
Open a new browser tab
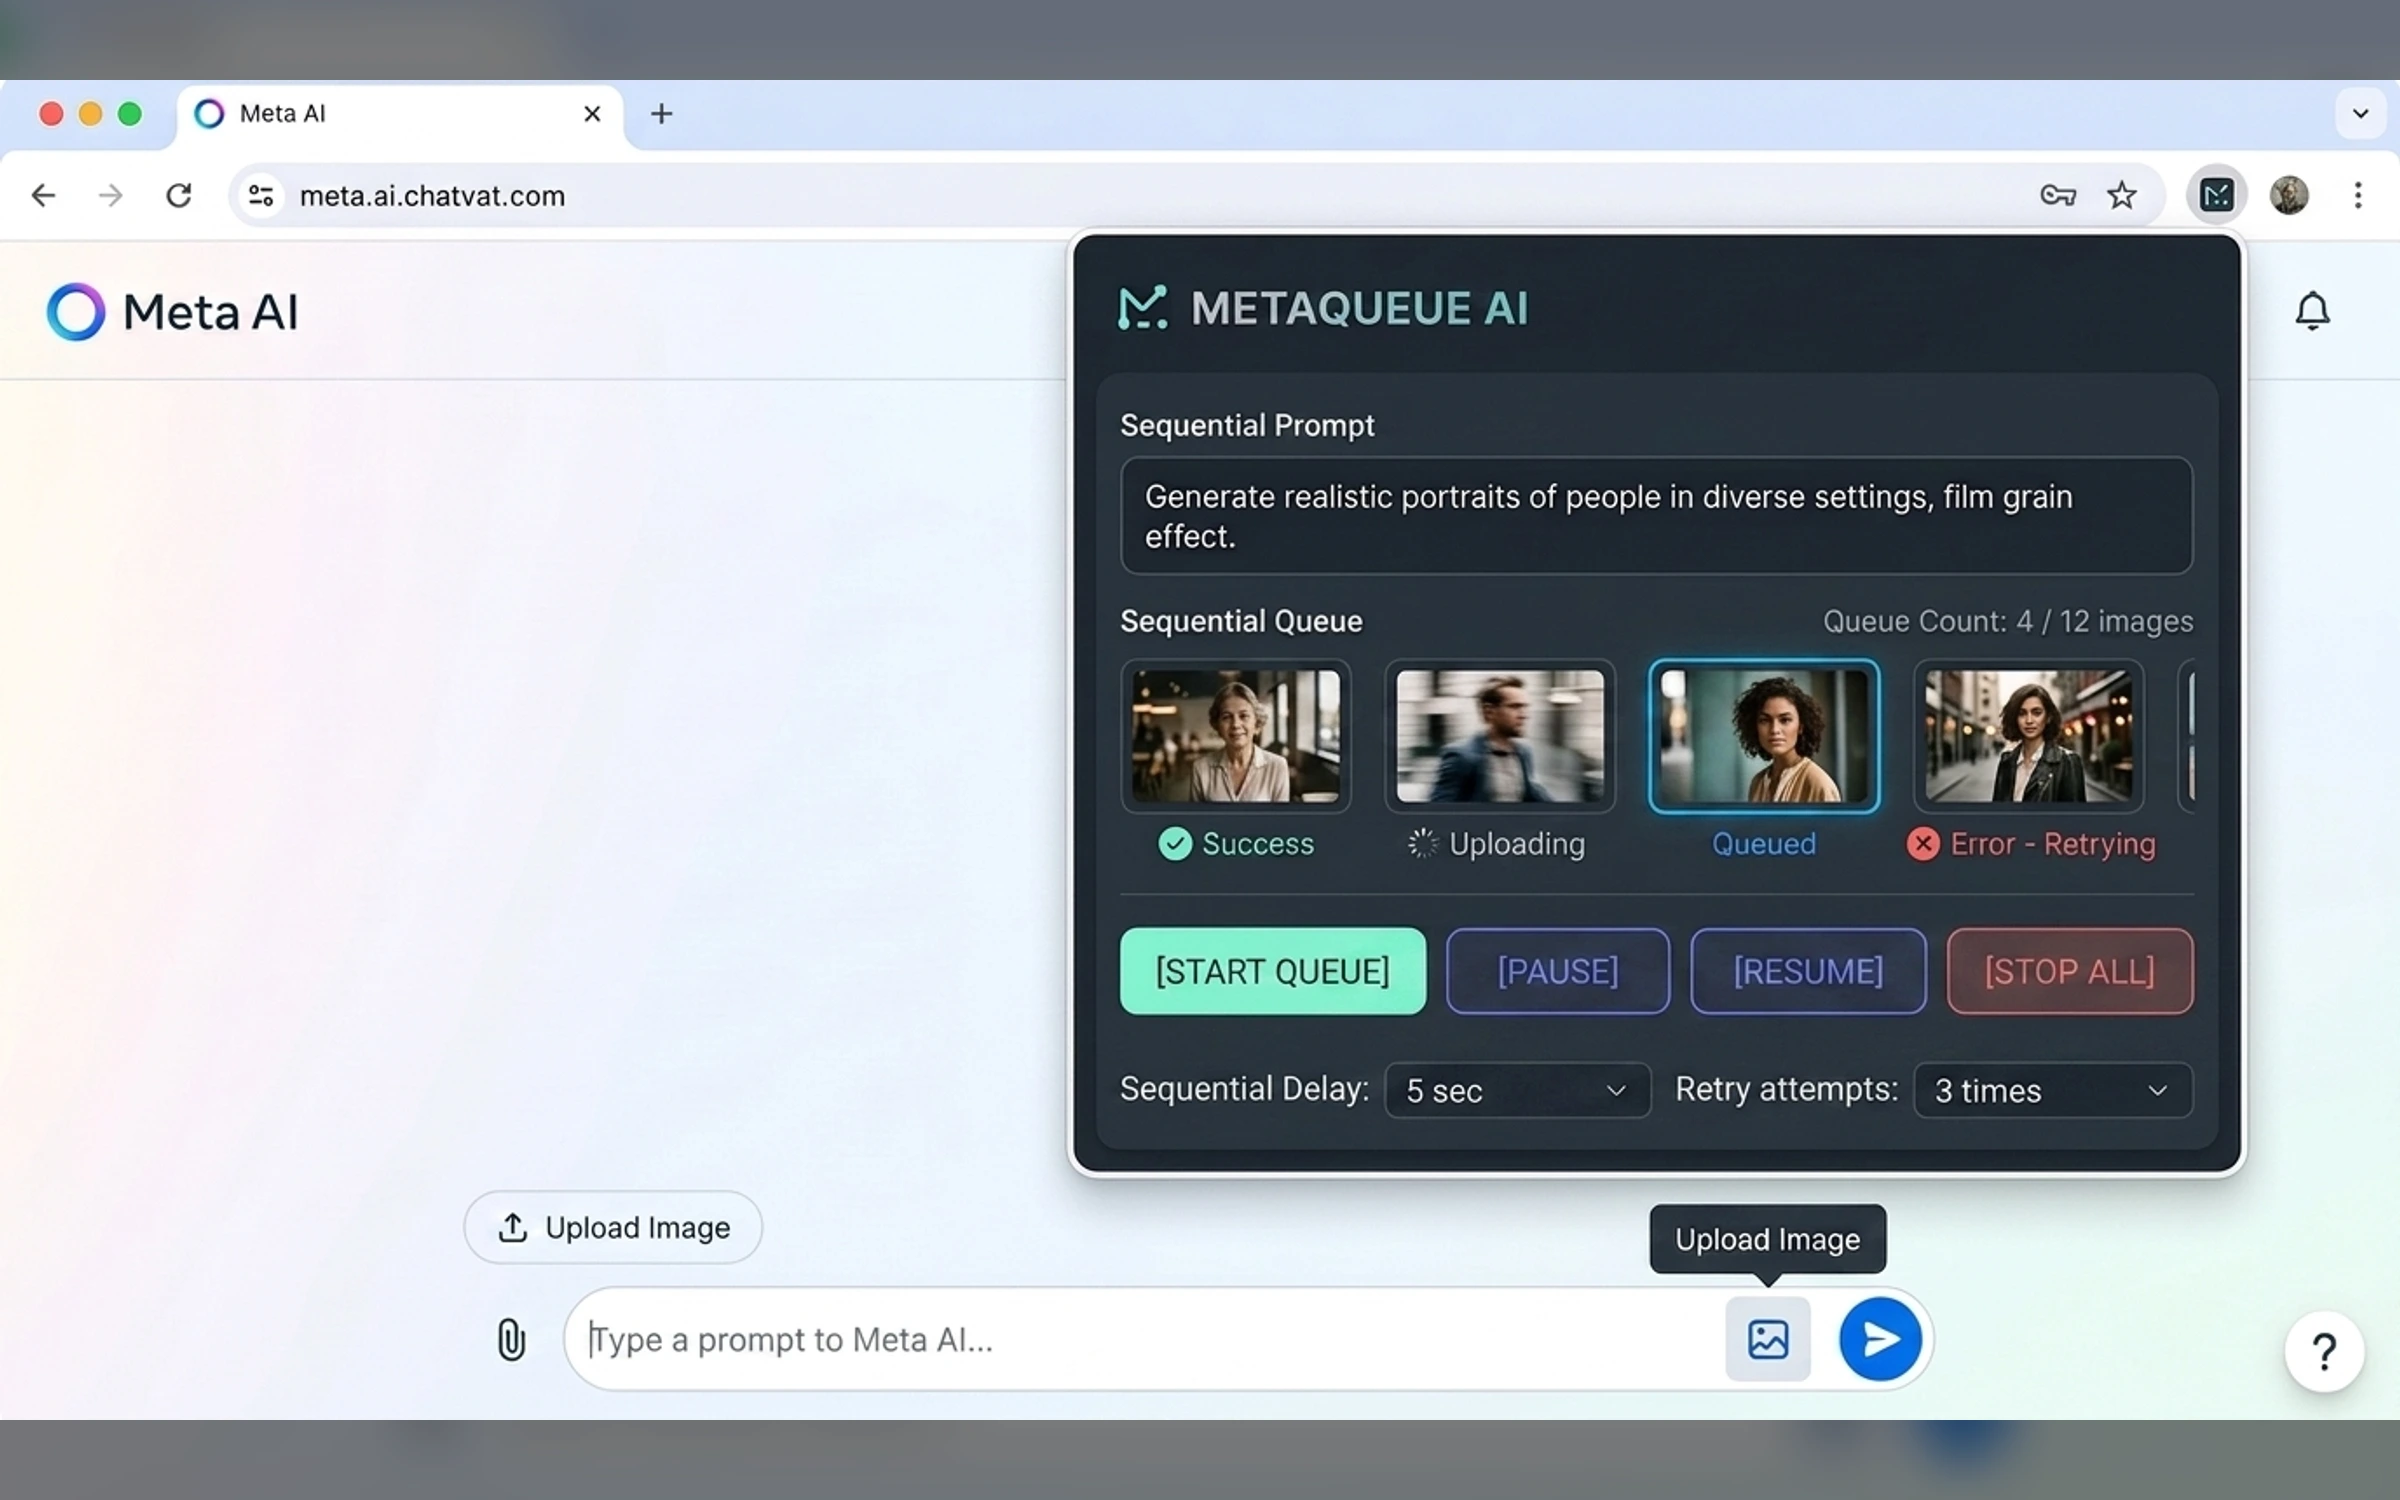click(661, 114)
